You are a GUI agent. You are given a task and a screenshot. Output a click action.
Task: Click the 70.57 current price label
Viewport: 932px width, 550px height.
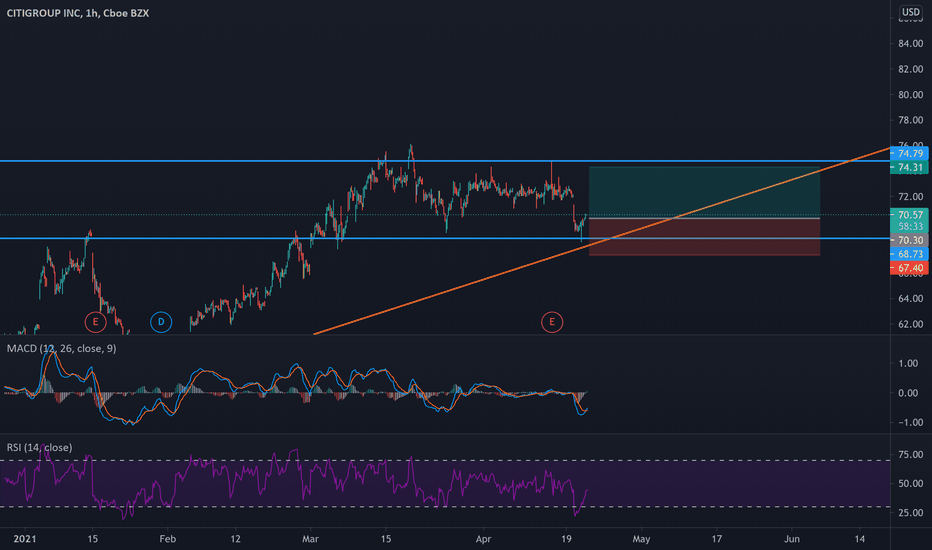909,215
